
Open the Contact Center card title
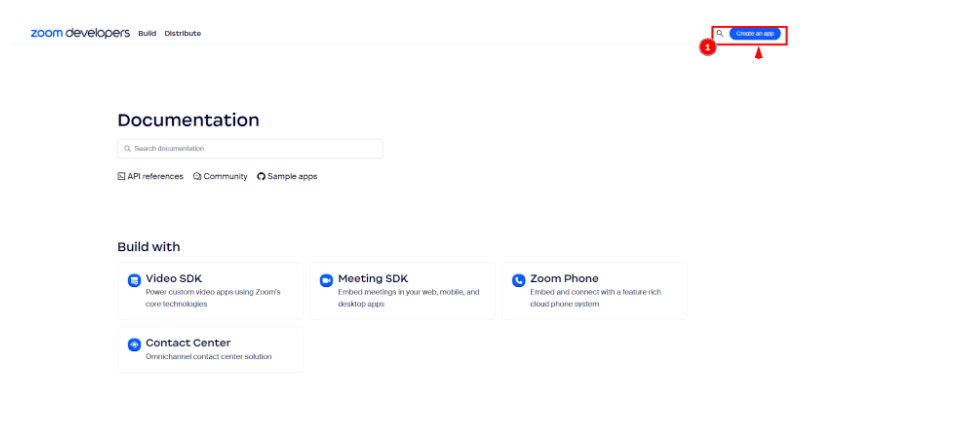[x=188, y=342]
